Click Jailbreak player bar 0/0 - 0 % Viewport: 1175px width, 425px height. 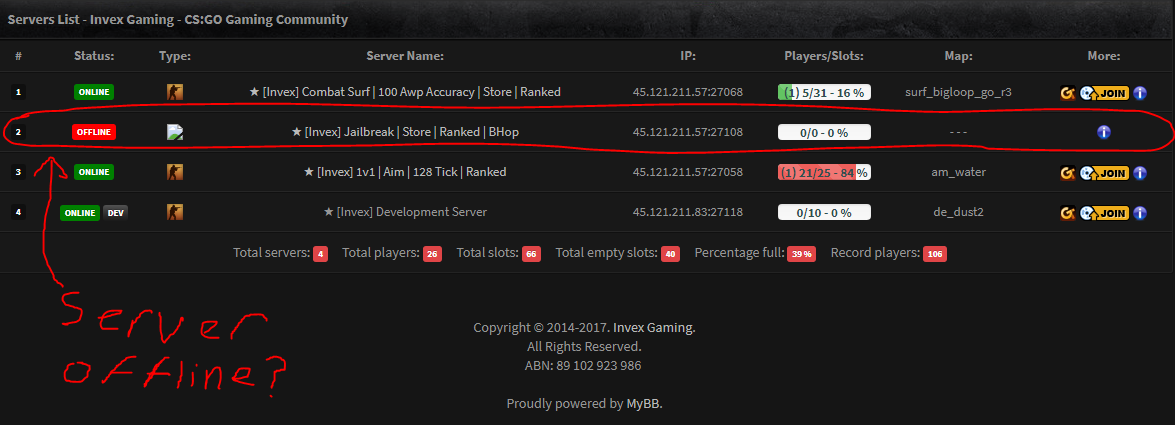(824, 133)
